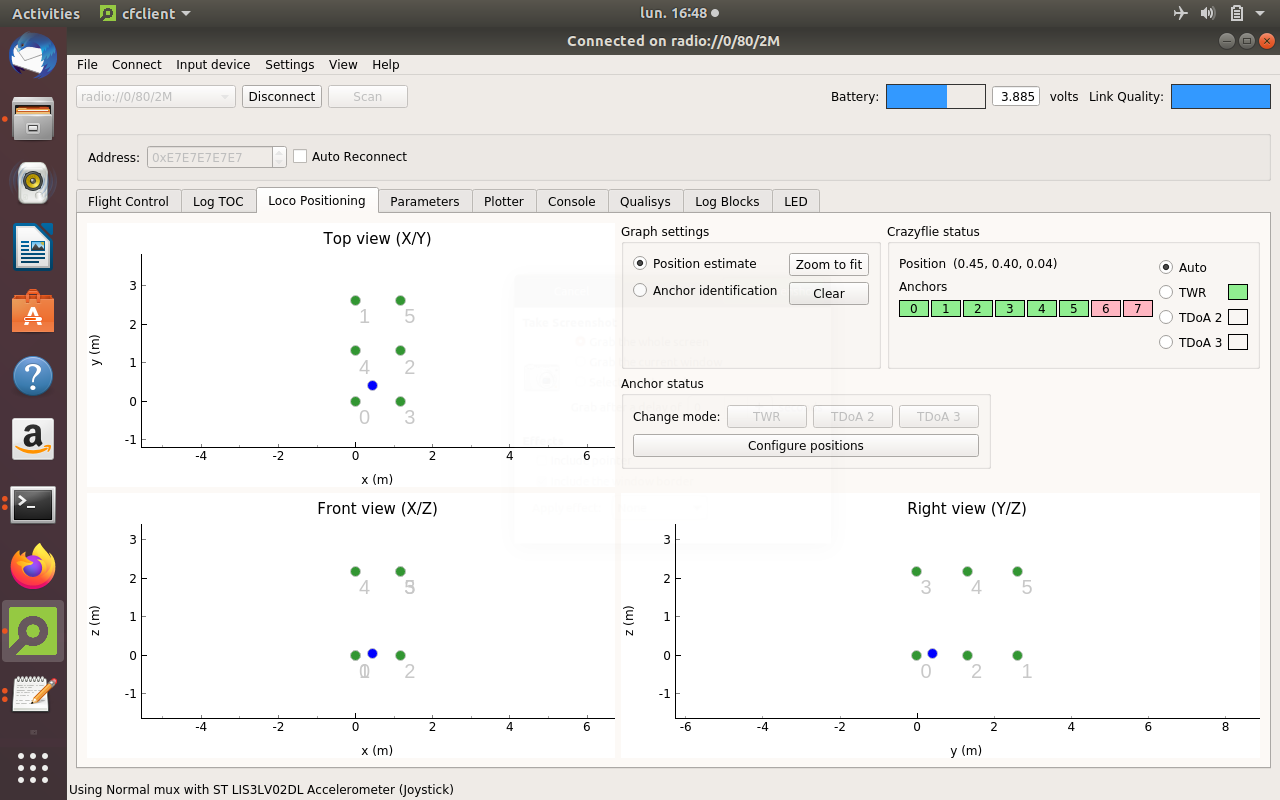The width and height of the screenshot is (1280, 800).
Task: Open Rhythmbox music player in dock
Action: click(33, 183)
